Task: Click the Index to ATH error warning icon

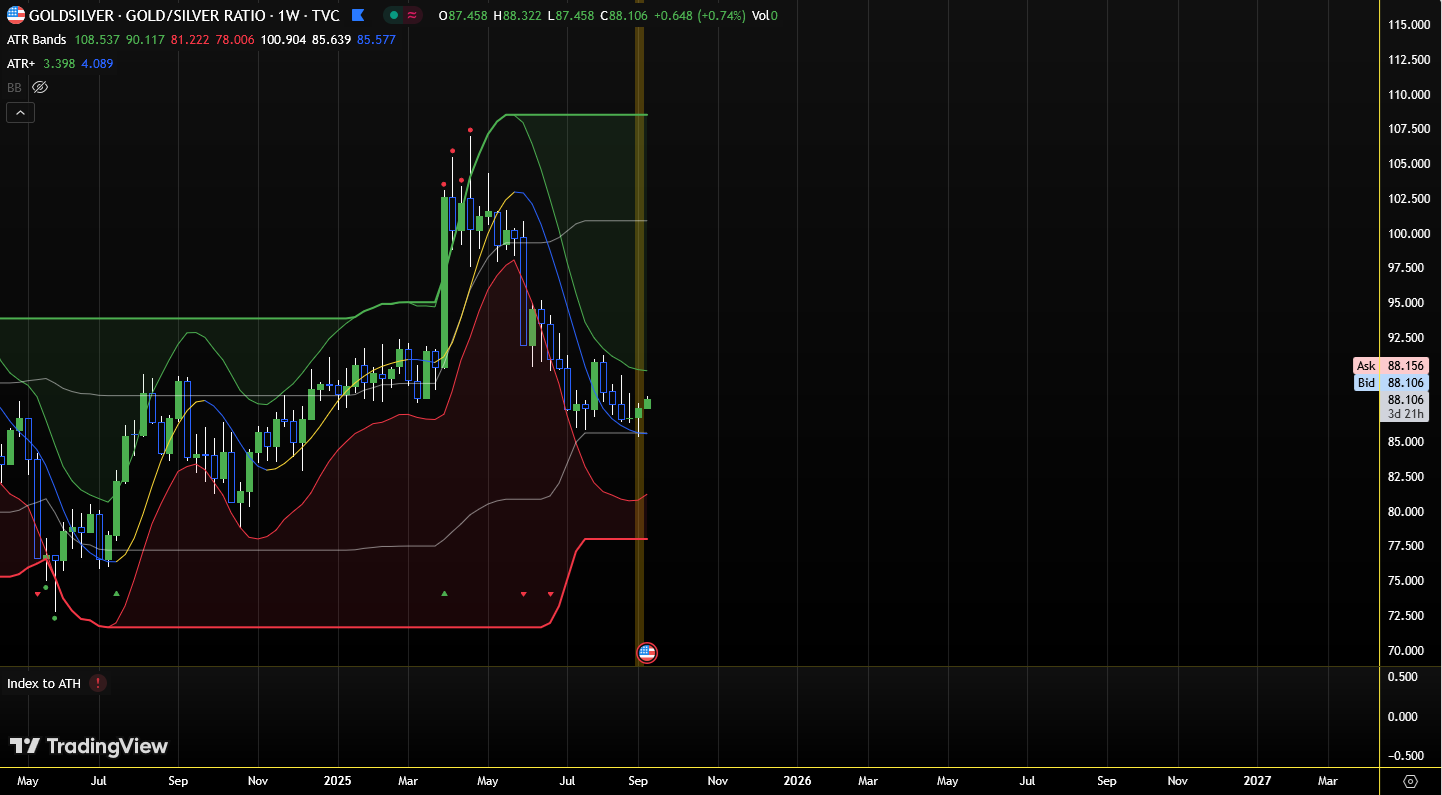Action: 97,683
